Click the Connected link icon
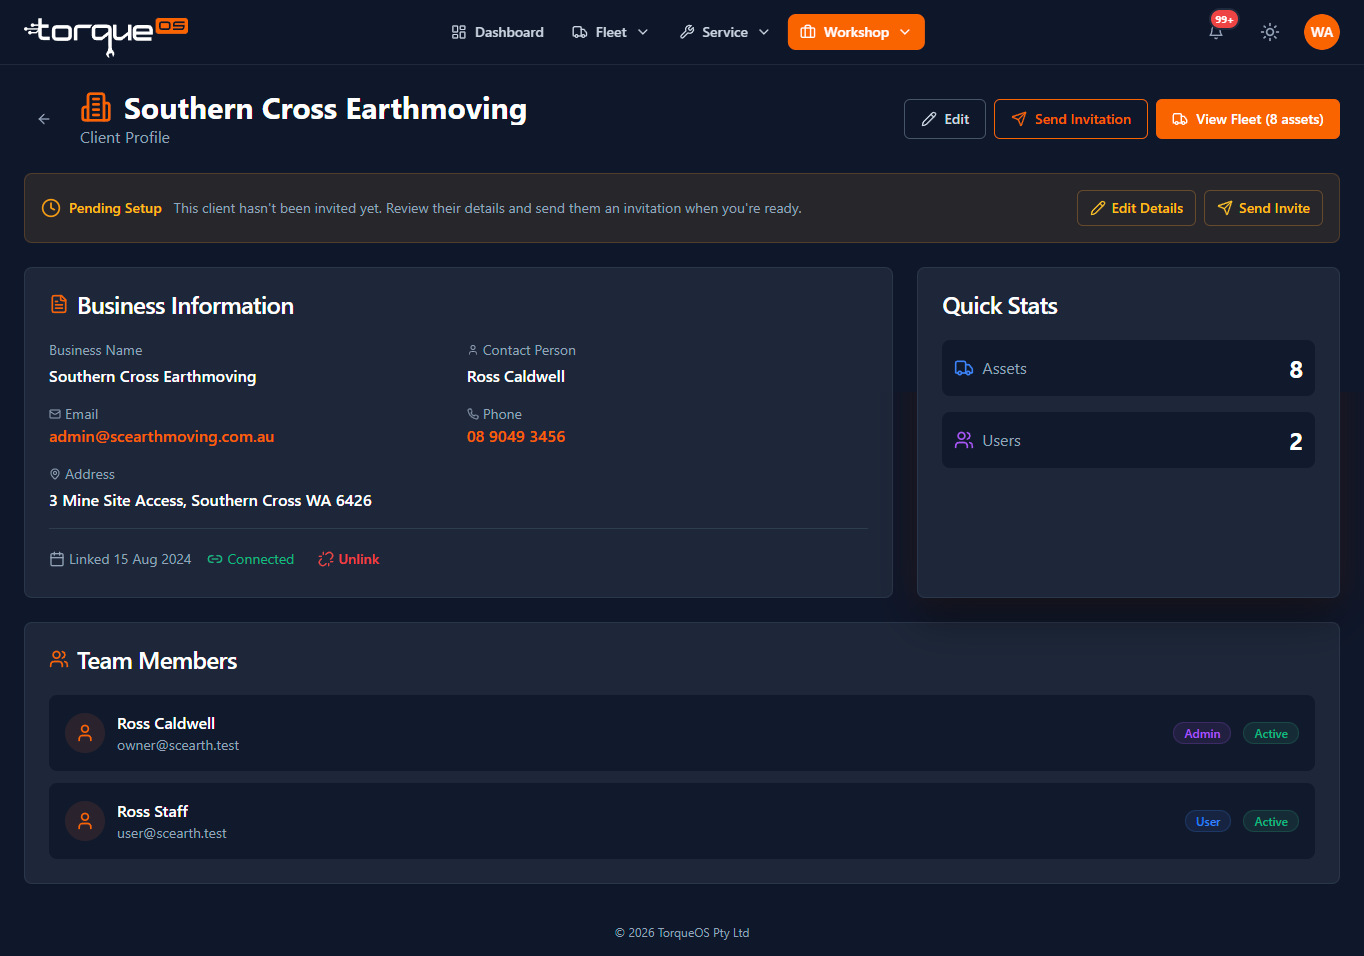 (215, 559)
